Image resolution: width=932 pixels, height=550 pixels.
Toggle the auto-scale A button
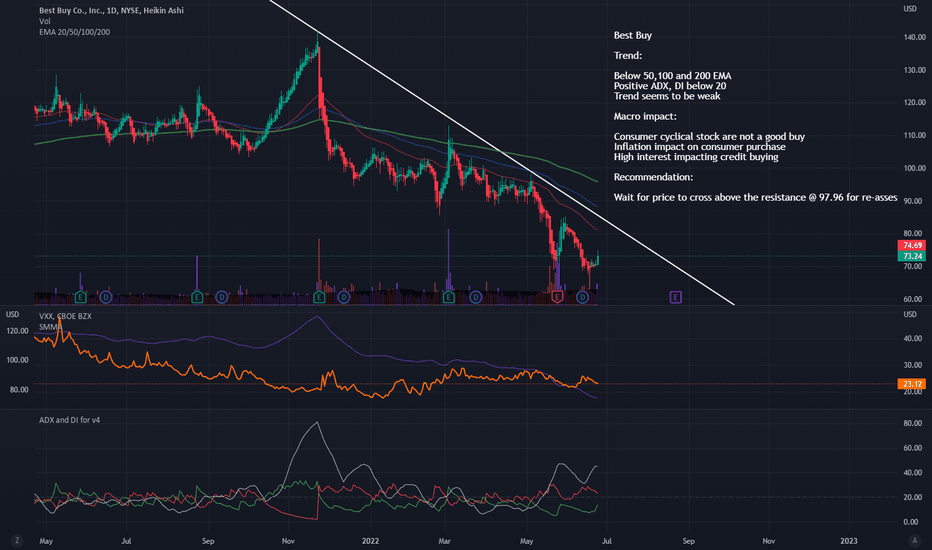914,540
